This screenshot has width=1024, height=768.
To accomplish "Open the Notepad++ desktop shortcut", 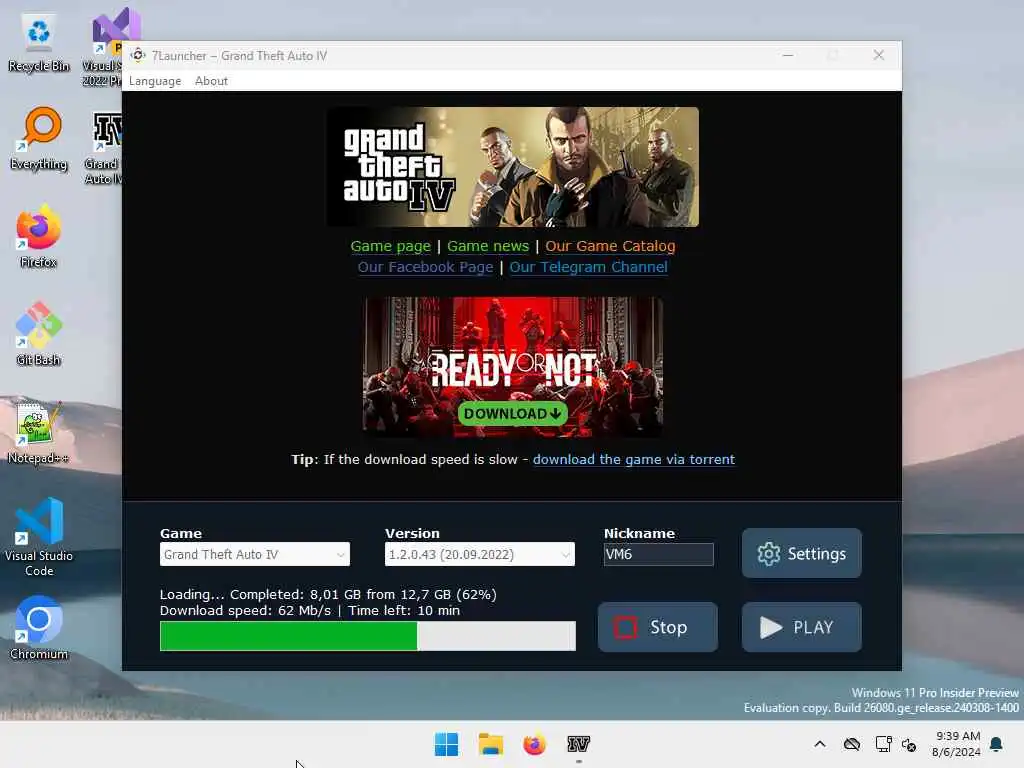I will click(x=39, y=432).
